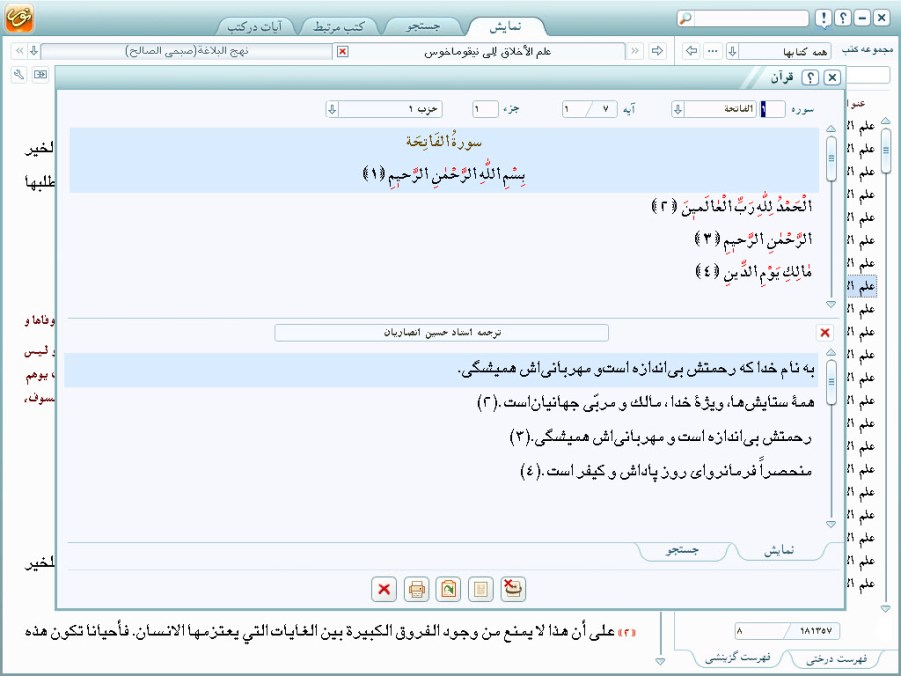901x676 pixels.
Task: Open the book tabs list down arrow
Action: (x=34, y=51)
